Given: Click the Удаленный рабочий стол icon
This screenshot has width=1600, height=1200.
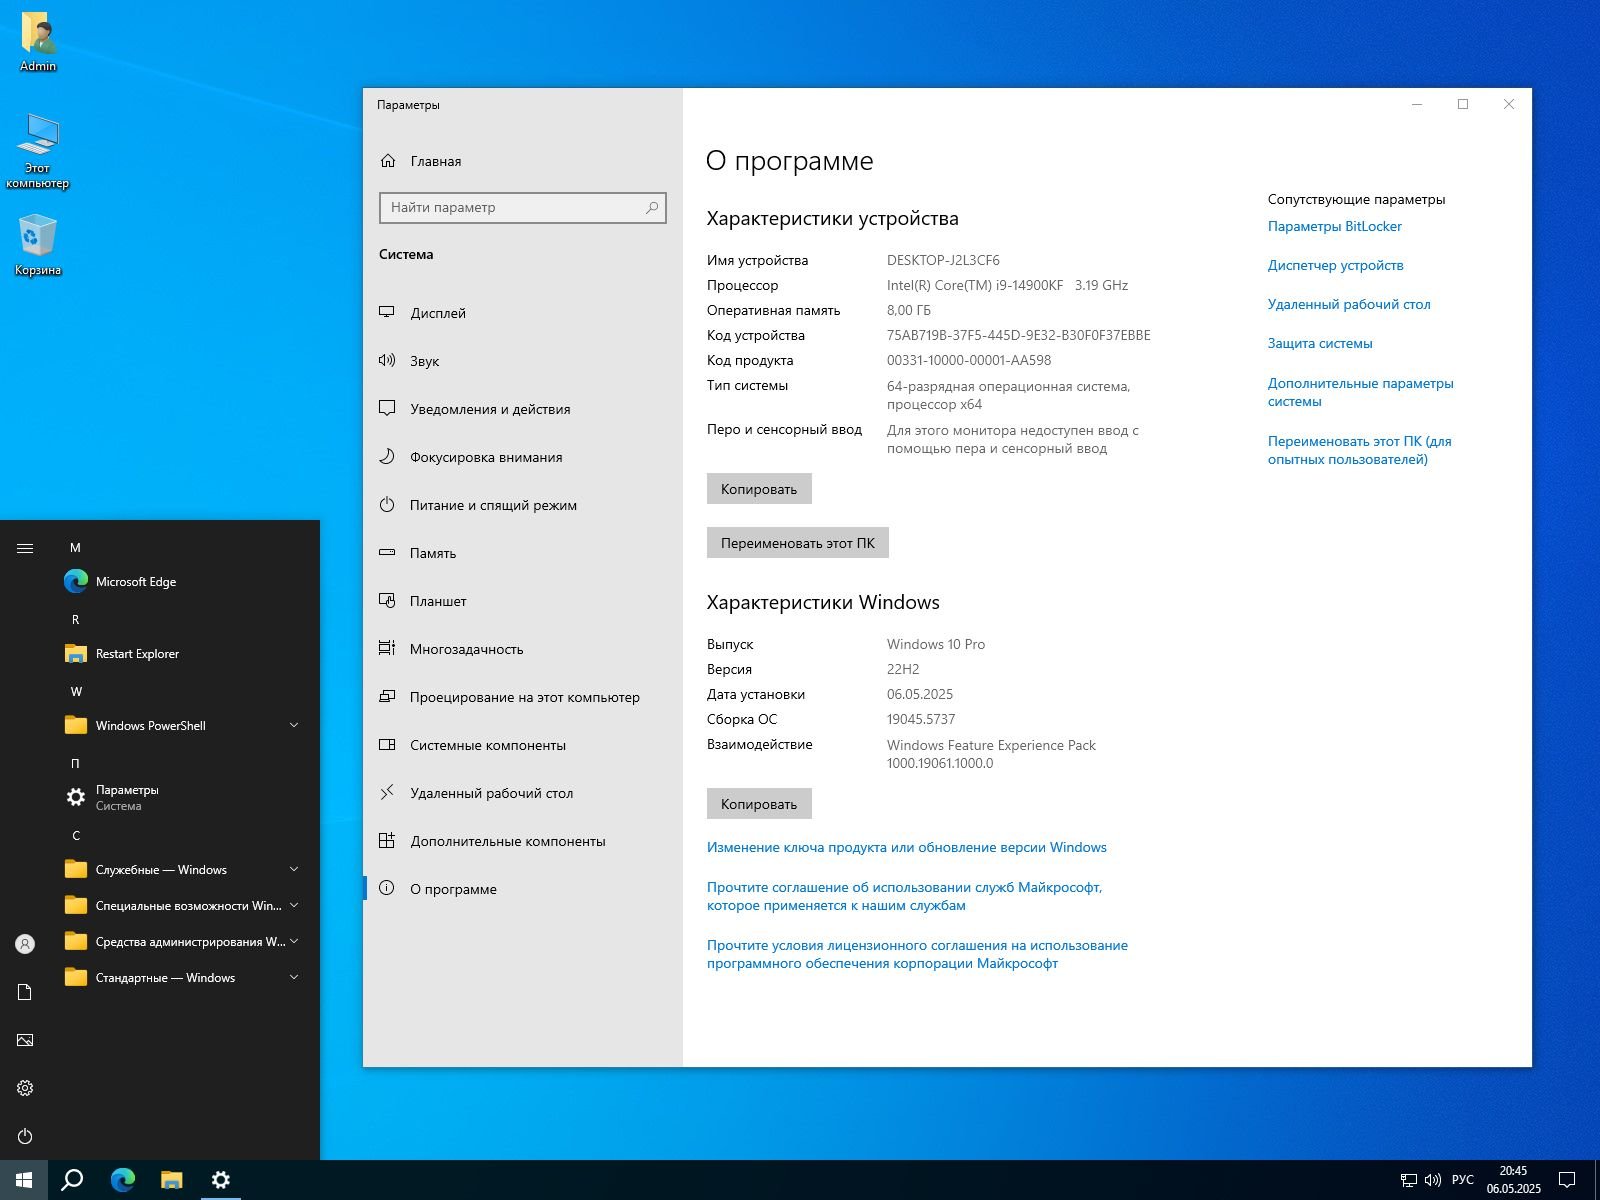Looking at the screenshot, I should [387, 792].
